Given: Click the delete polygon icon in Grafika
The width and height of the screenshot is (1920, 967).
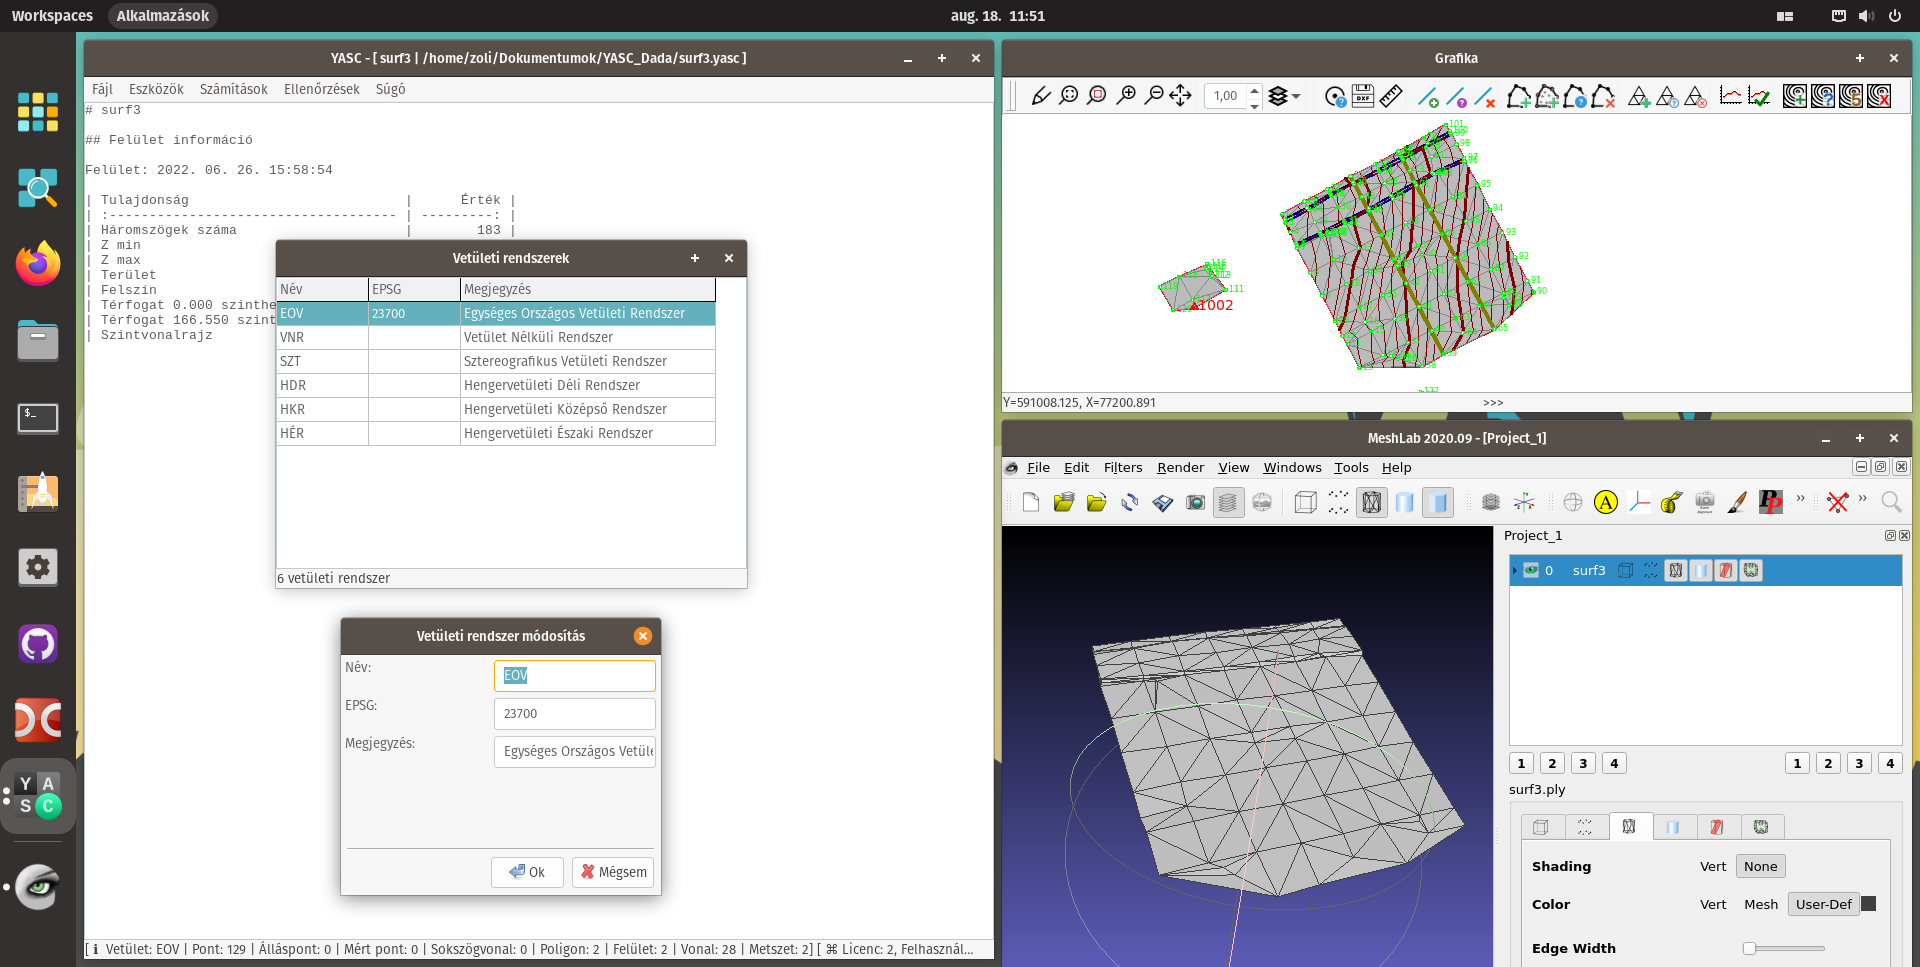Looking at the screenshot, I should [x=1603, y=96].
